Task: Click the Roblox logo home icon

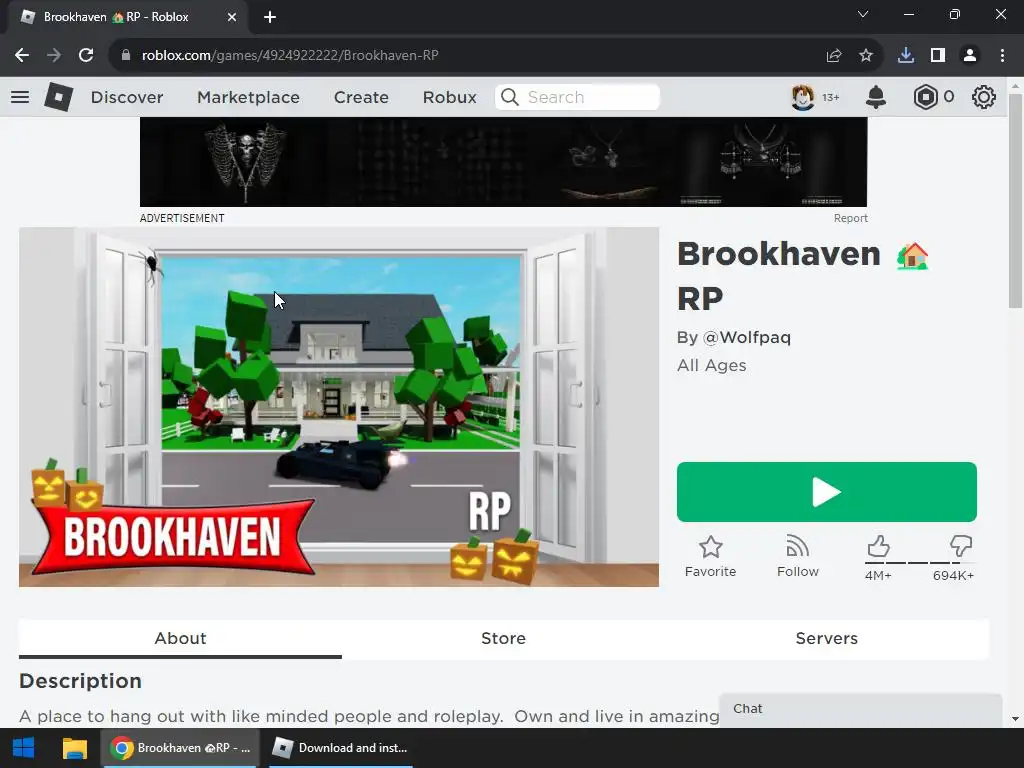Action: point(59,97)
